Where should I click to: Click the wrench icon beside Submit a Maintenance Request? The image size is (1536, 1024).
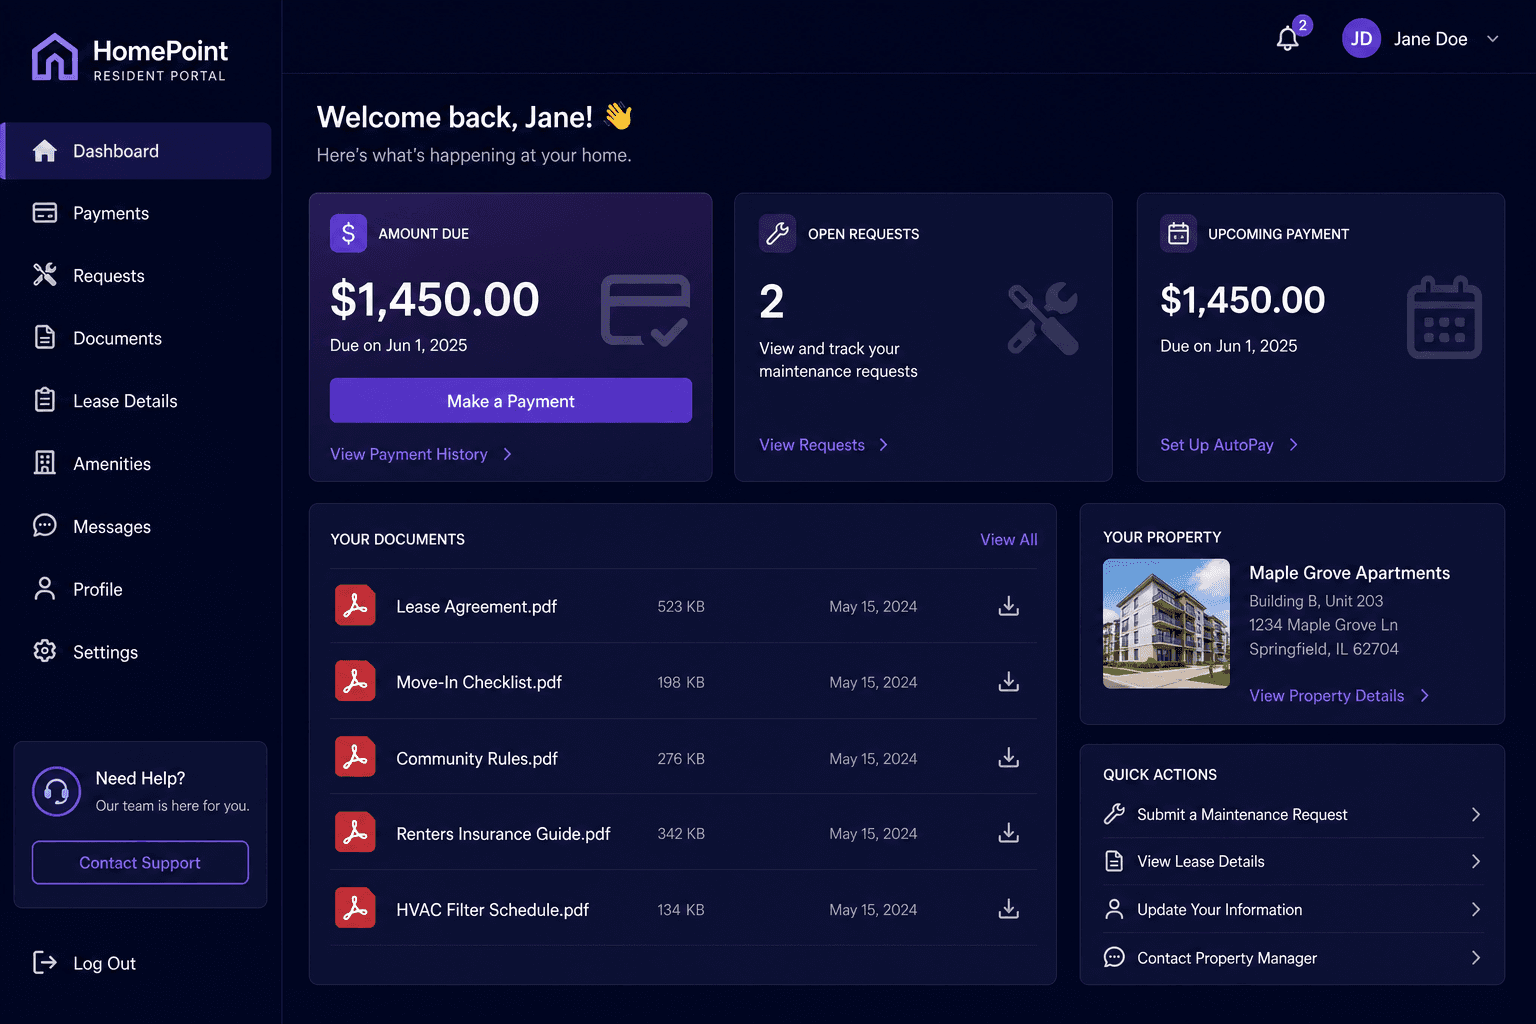pos(1114,814)
